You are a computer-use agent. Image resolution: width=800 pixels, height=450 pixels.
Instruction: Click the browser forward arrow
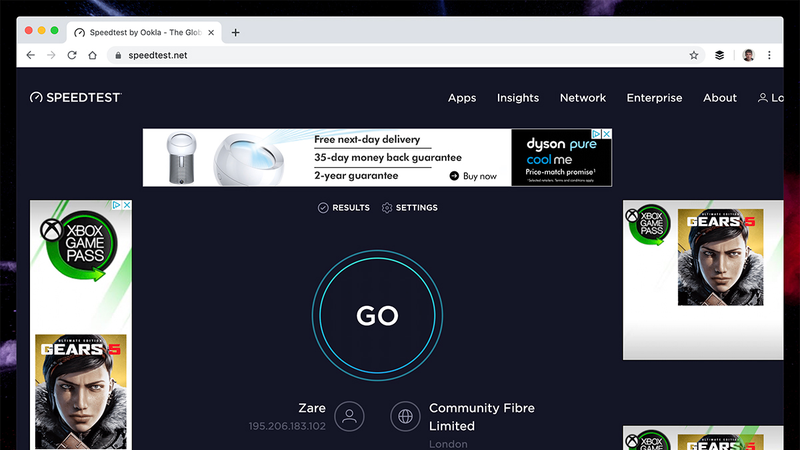51,55
